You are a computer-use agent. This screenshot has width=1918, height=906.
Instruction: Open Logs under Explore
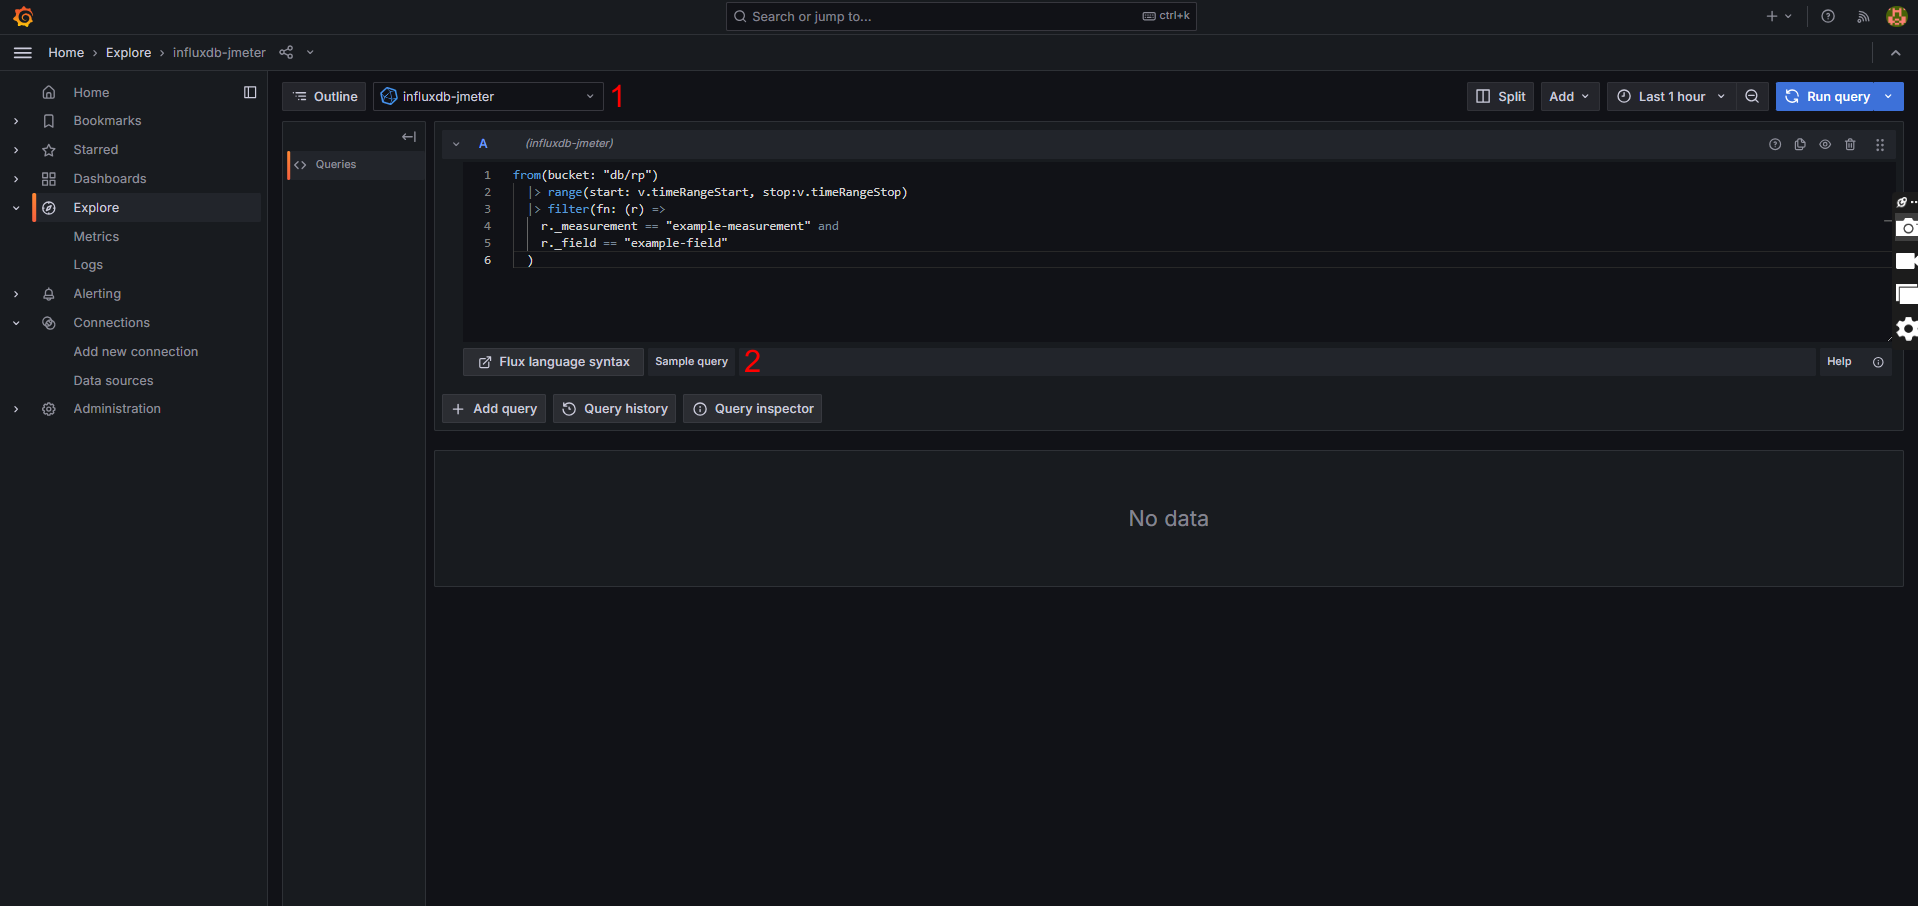[88, 265]
